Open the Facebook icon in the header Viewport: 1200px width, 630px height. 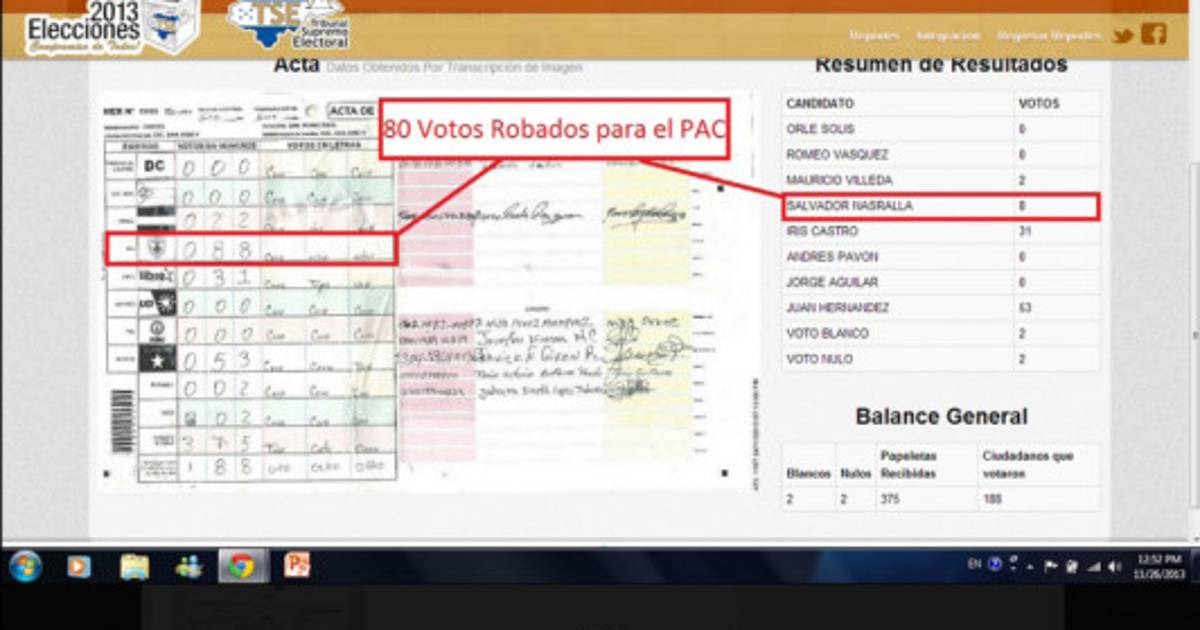pyautogui.click(x=1153, y=34)
